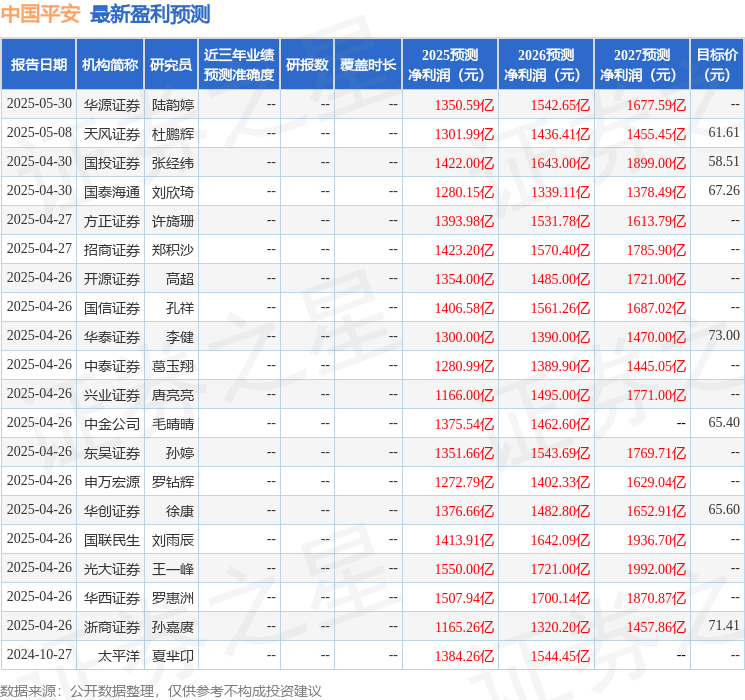Click the 研究员 column header
Viewport: 745px width, 700px height.
click(x=171, y=65)
